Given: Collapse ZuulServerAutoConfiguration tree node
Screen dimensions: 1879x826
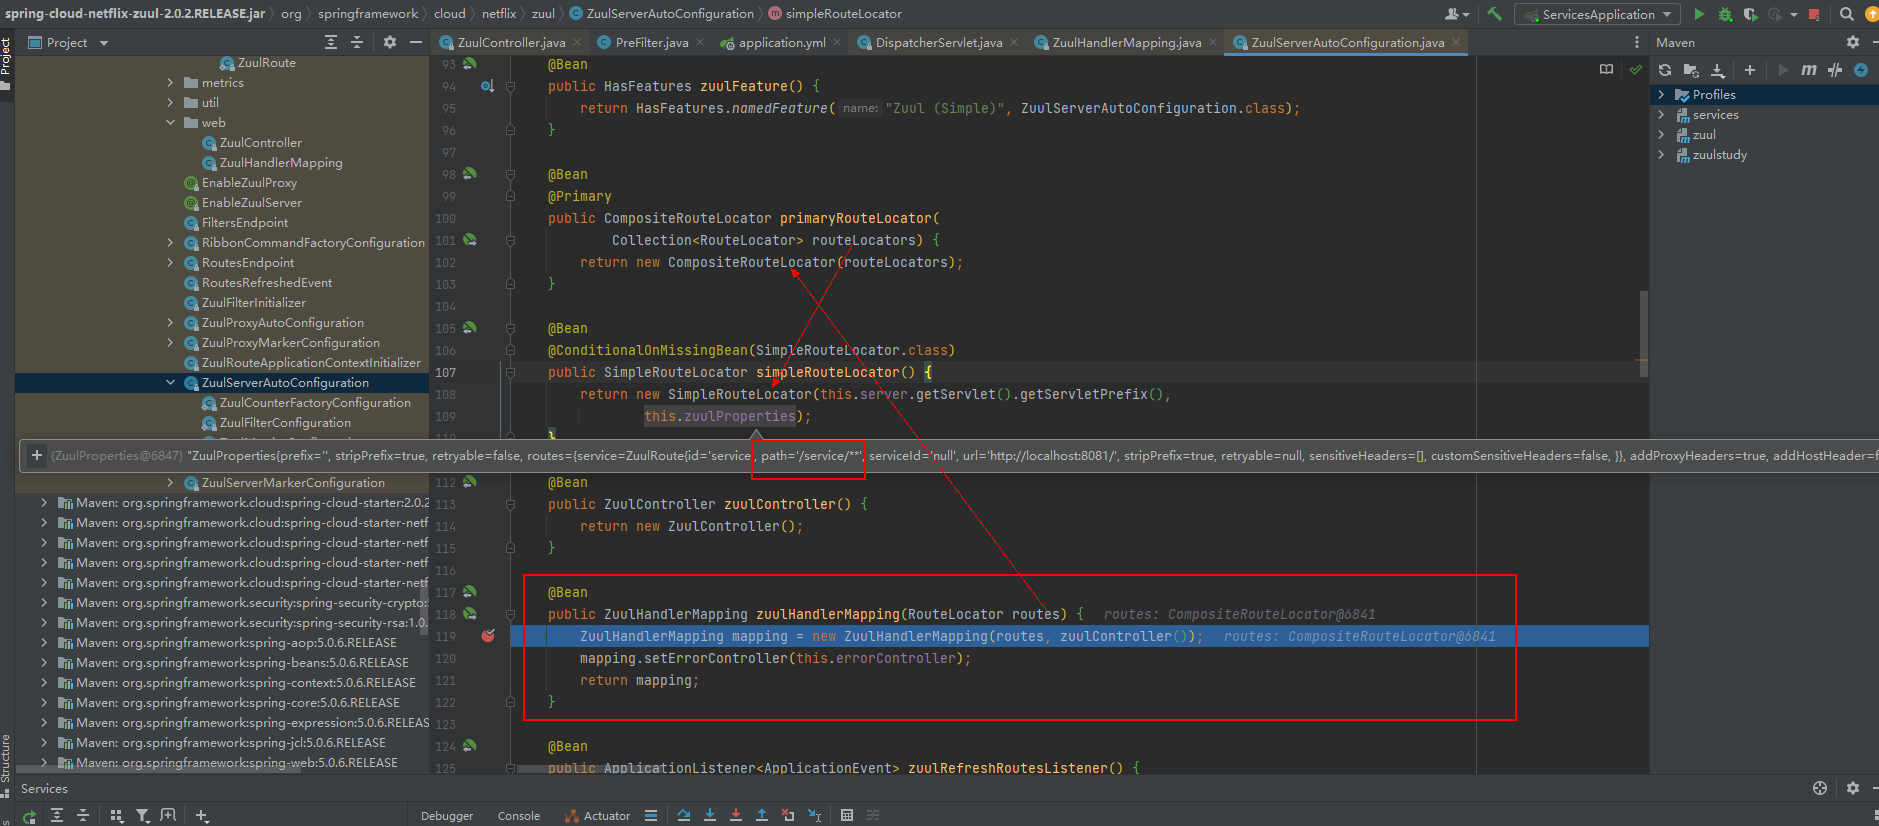Looking at the screenshot, I should 171,383.
